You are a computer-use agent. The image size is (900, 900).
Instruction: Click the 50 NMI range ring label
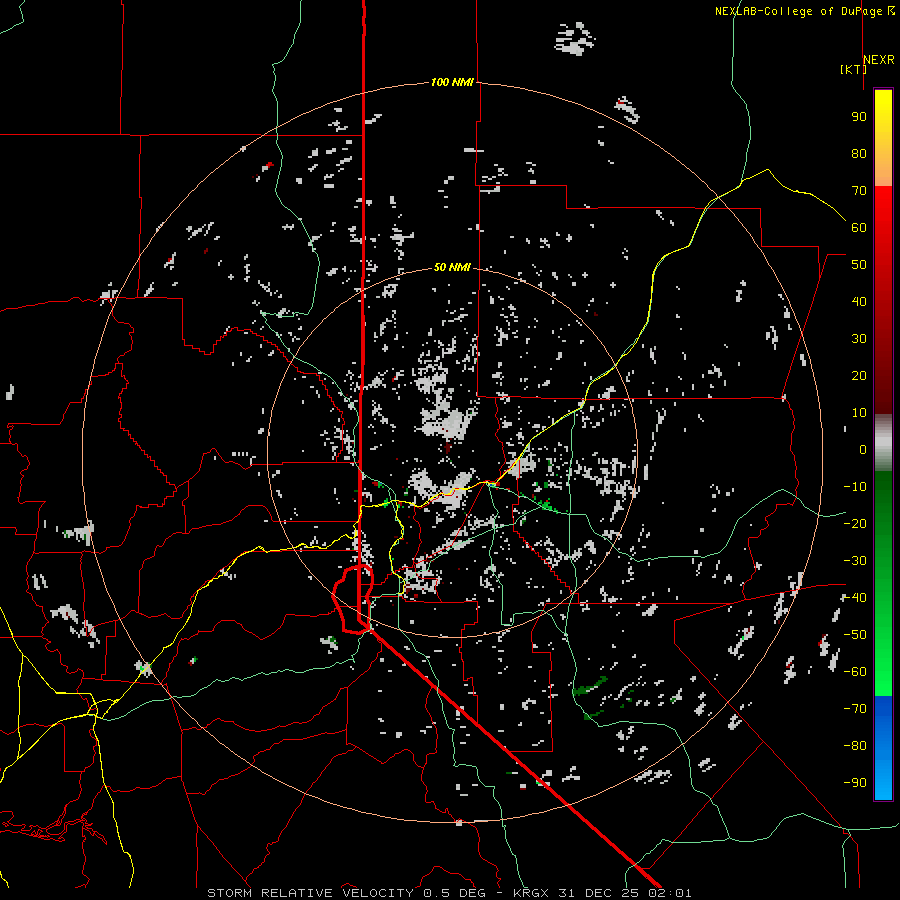[452, 267]
